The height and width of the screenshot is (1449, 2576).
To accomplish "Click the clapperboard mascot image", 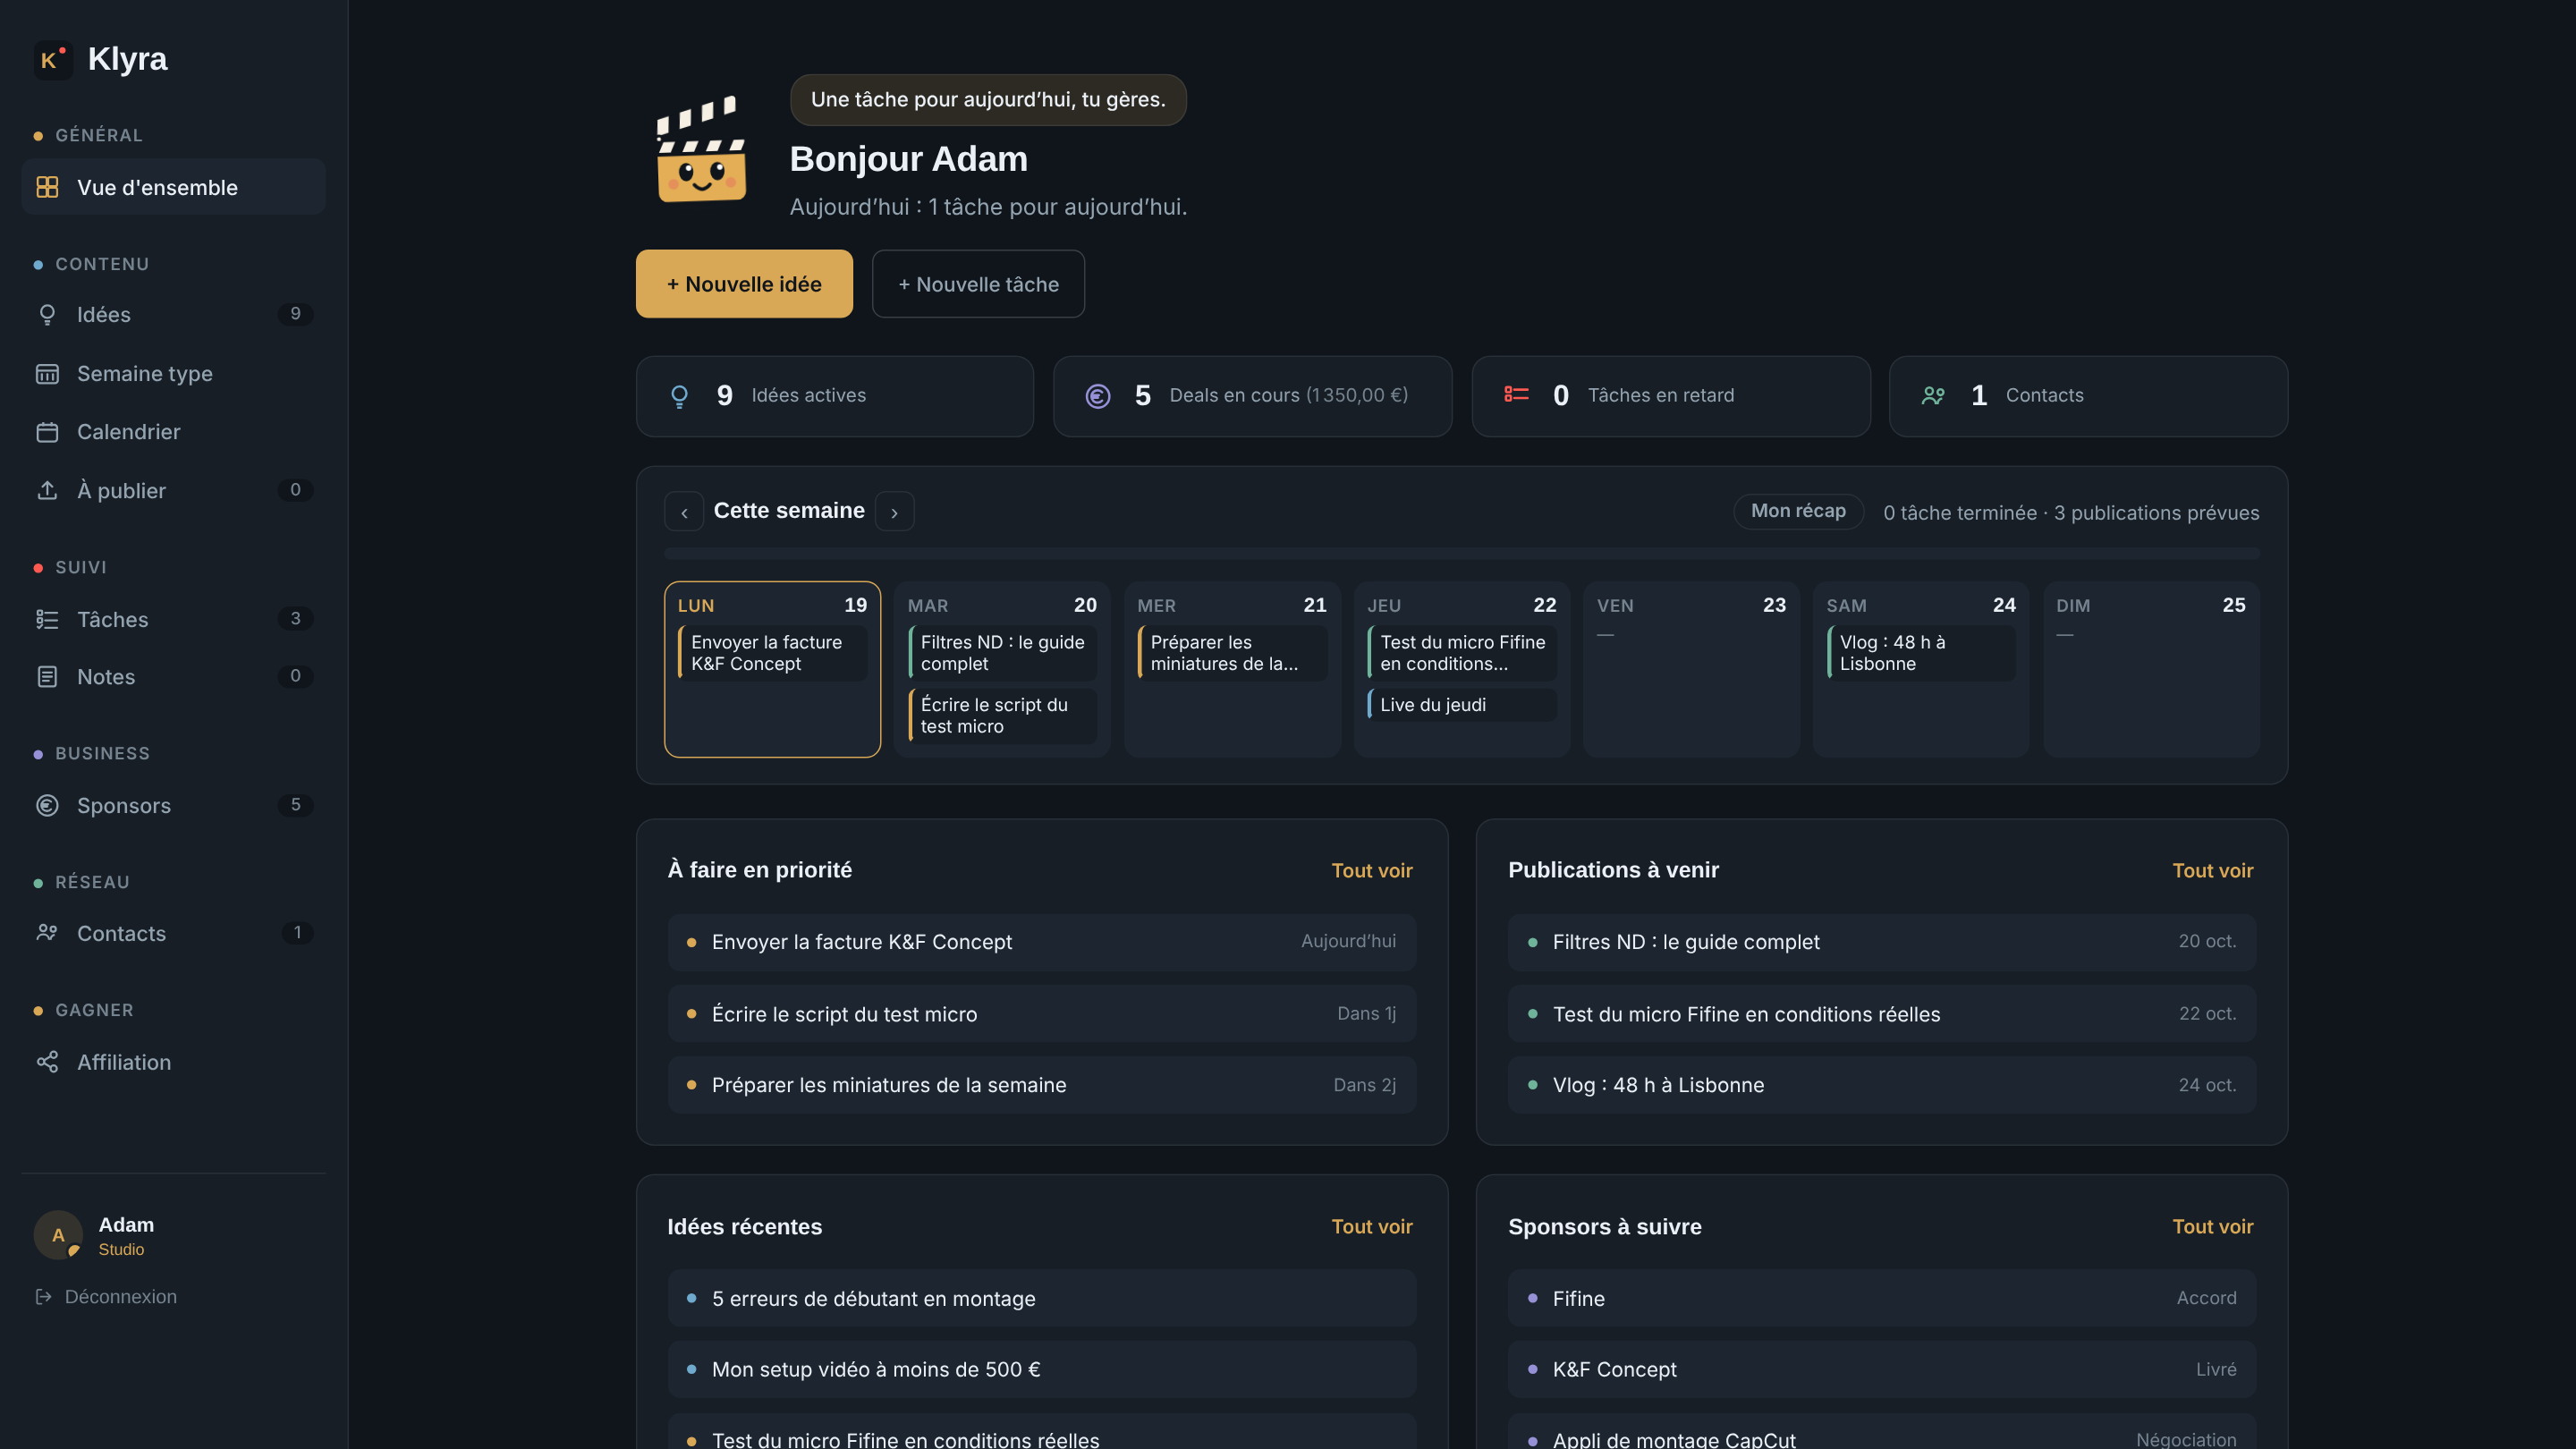I will point(701,148).
